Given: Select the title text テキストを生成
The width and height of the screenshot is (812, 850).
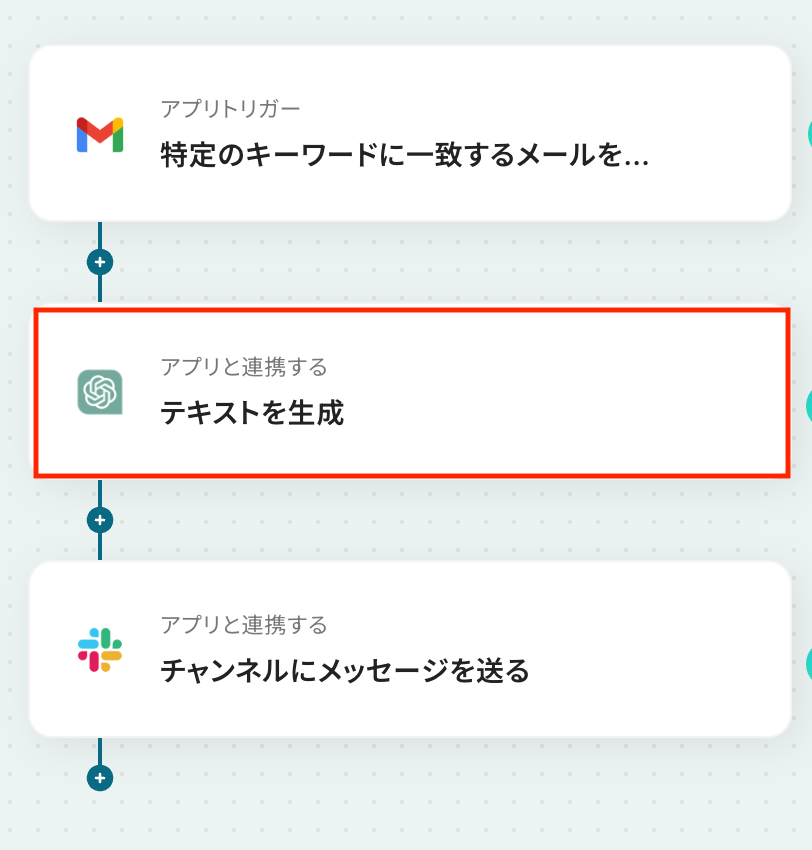Looking at the screenshot, I should [252, 413].
